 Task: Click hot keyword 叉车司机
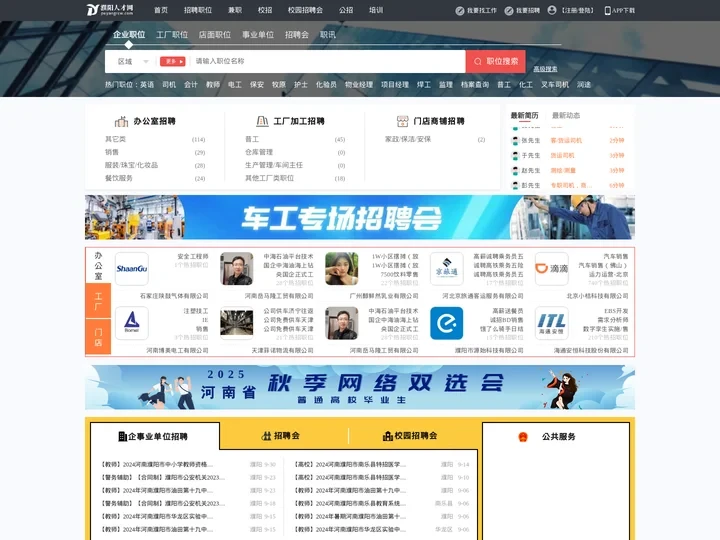point(555,84)
